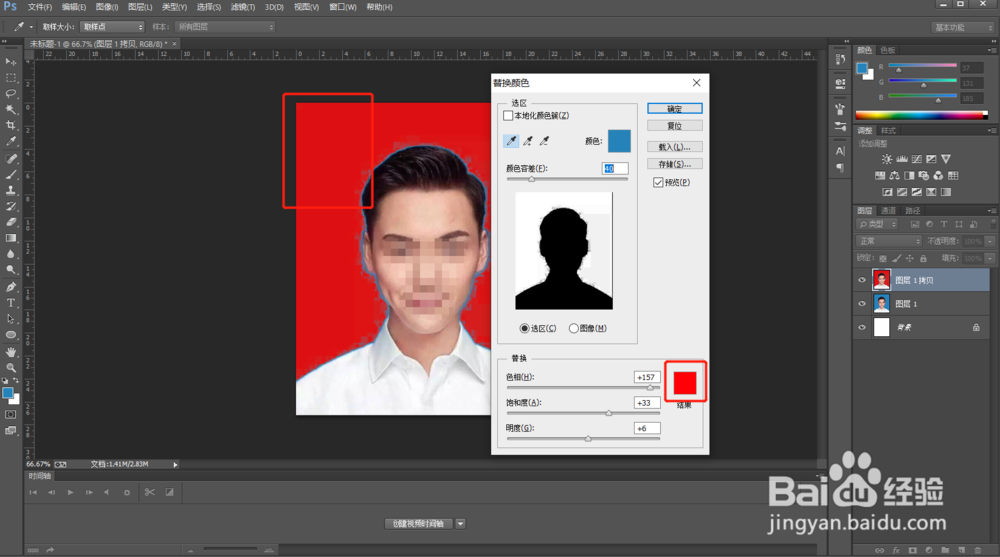
Task: Open the 图像 menu
Action: [107, 7]
